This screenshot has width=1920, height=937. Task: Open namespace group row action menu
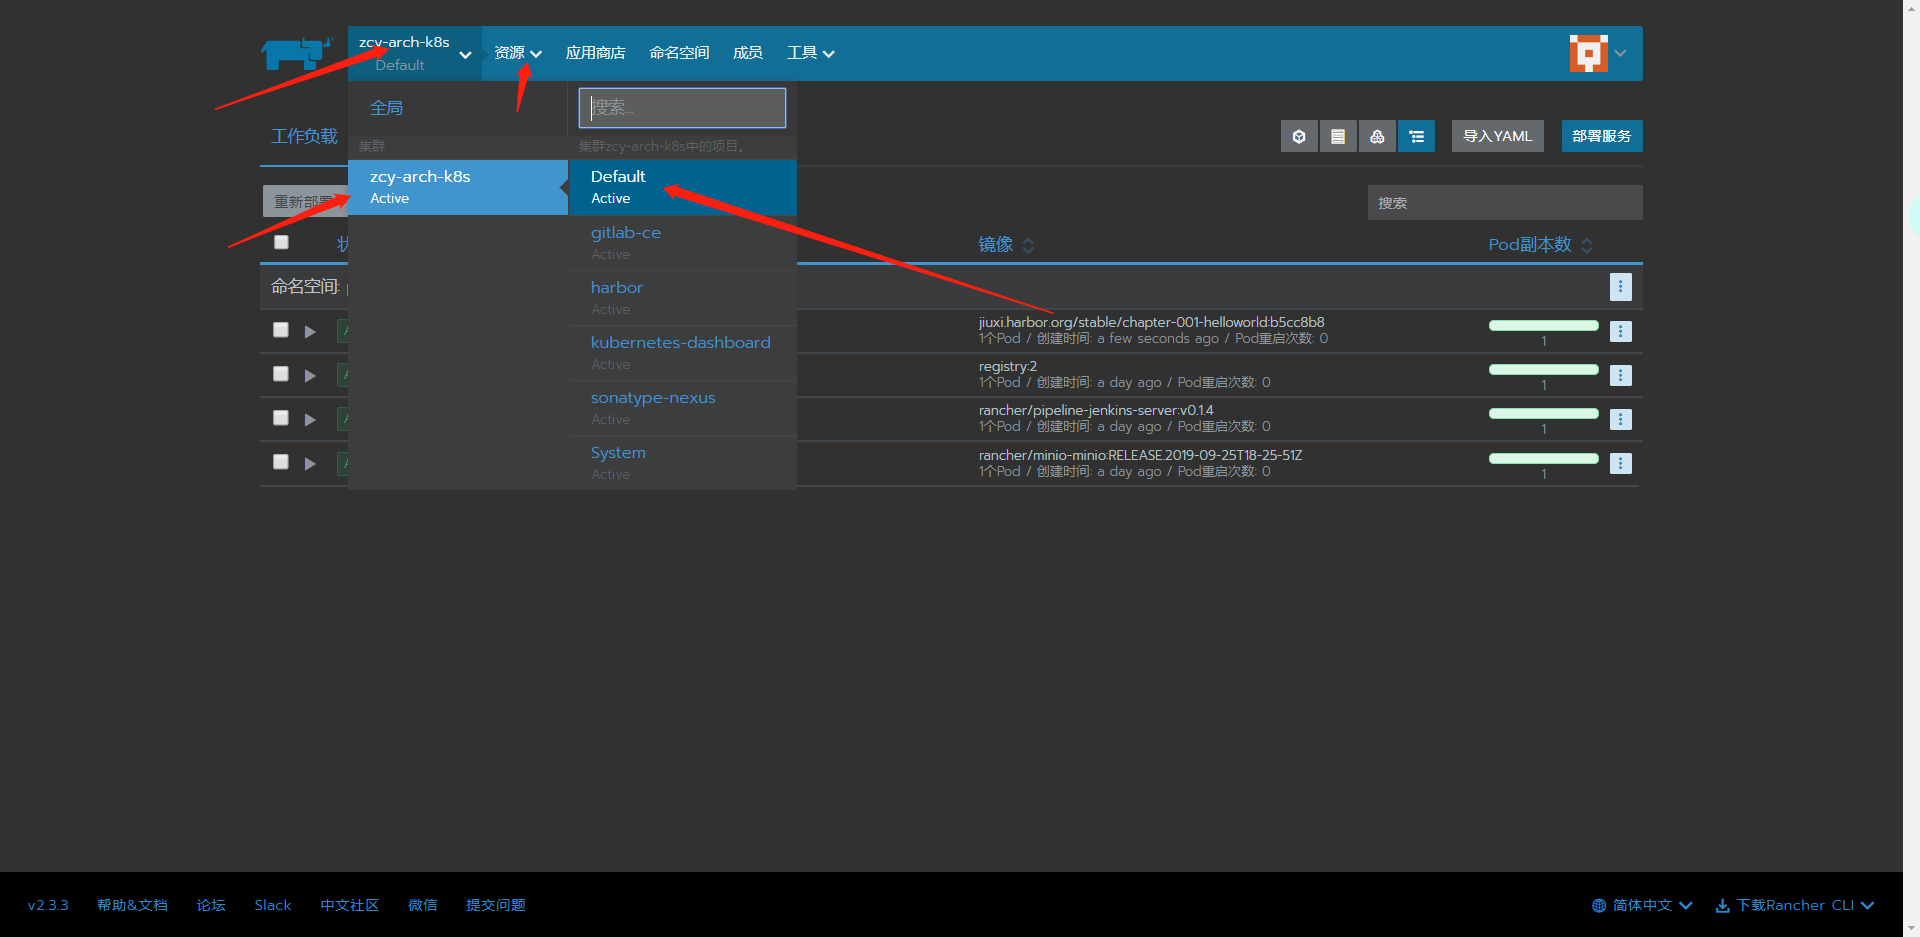click(1621, 287)
